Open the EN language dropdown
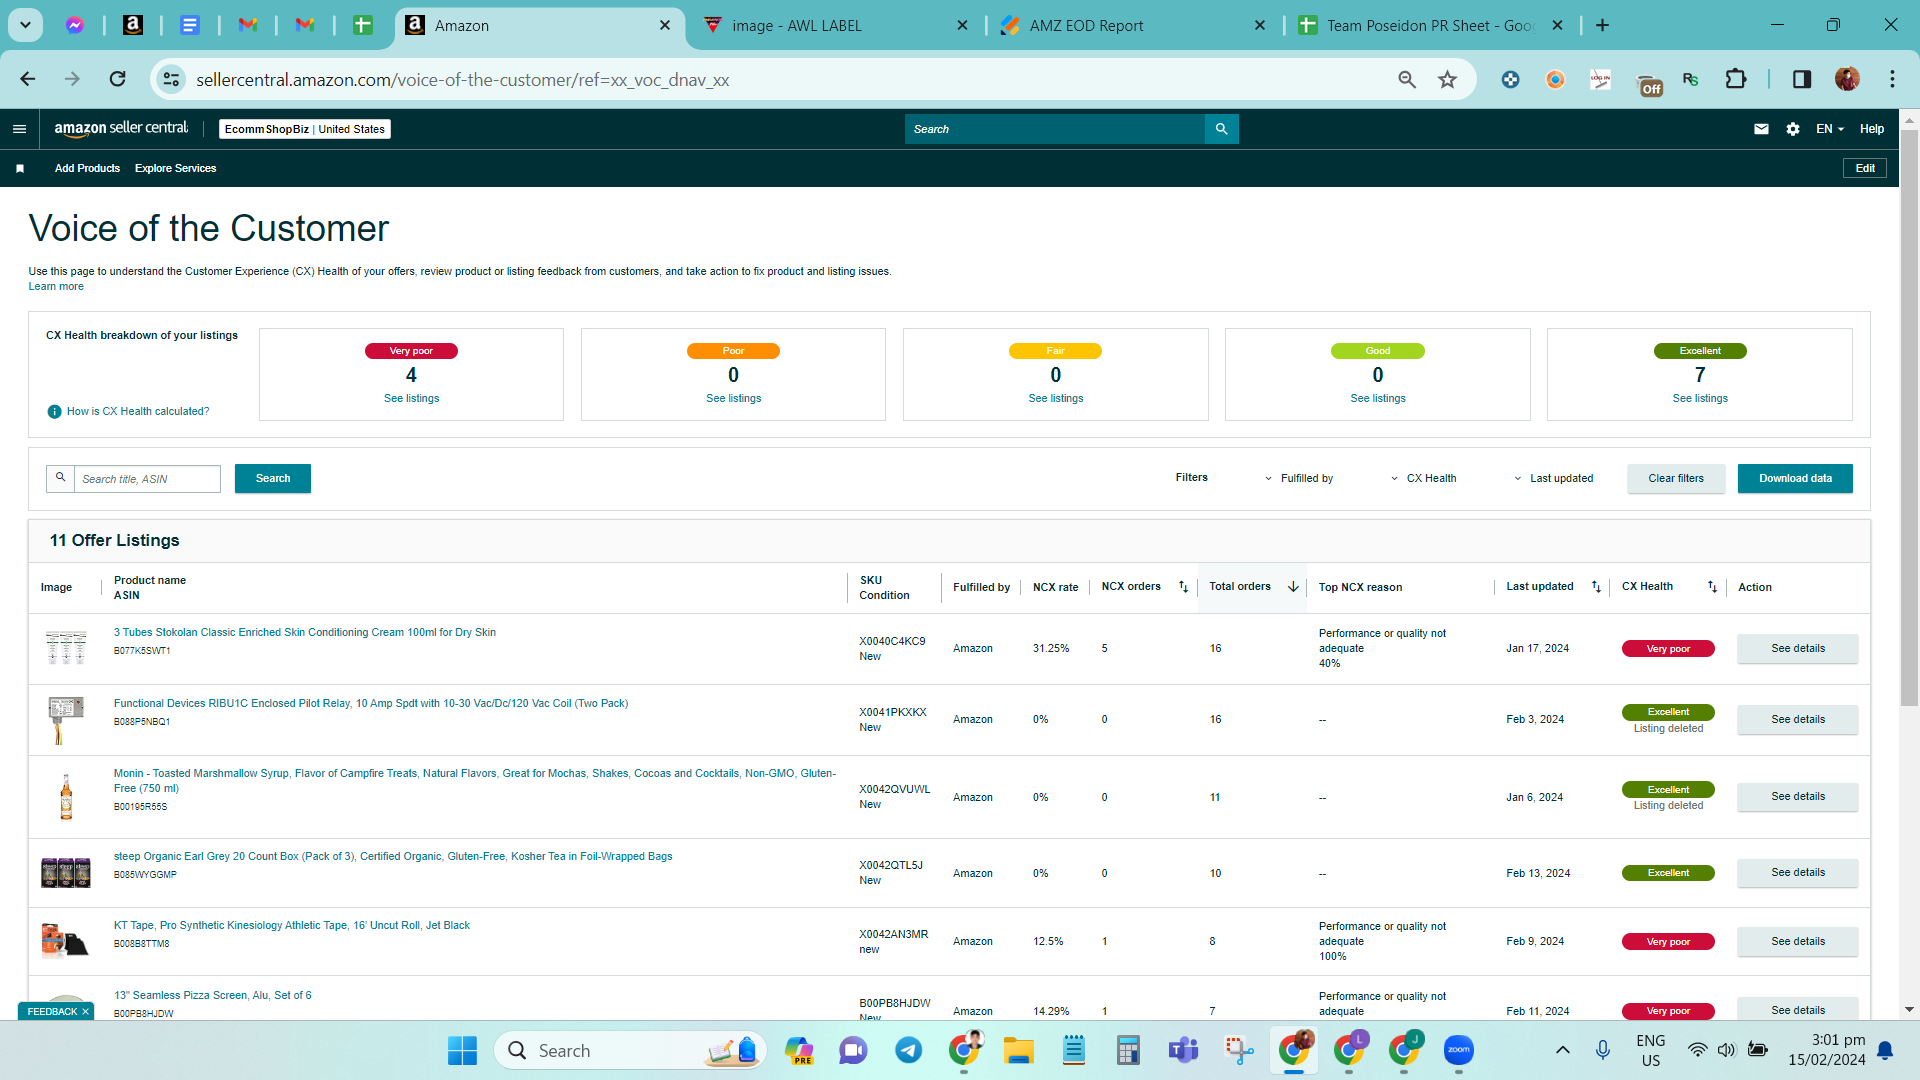The height and width of the screenshot is (1080, 1920). (1829, 129)
